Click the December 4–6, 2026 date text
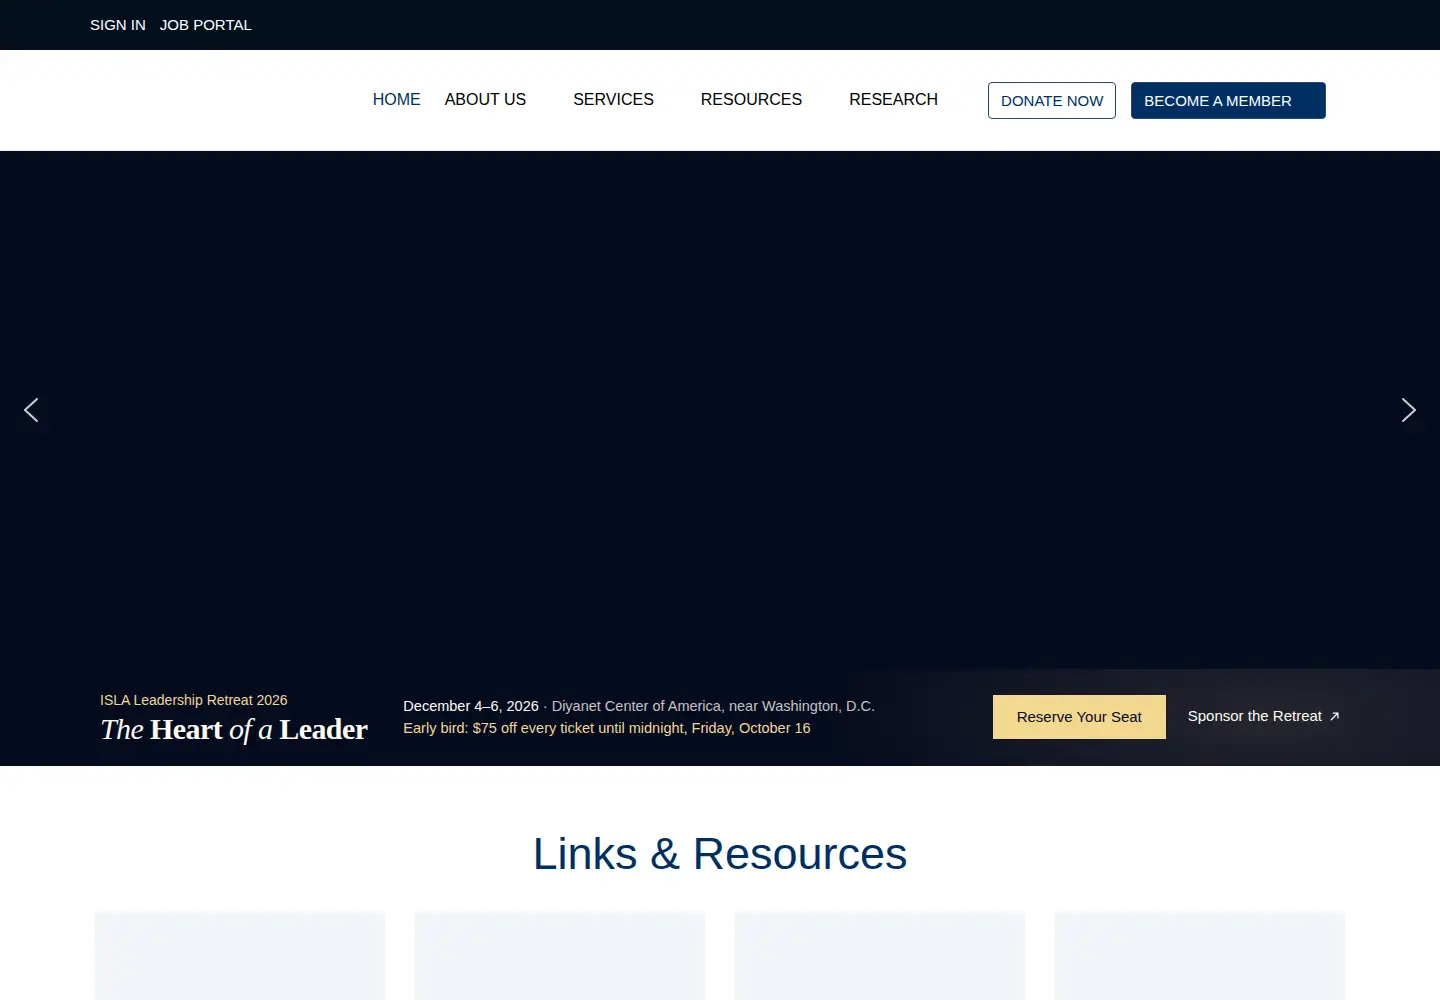1440x1000 pixels. (471, 706)
